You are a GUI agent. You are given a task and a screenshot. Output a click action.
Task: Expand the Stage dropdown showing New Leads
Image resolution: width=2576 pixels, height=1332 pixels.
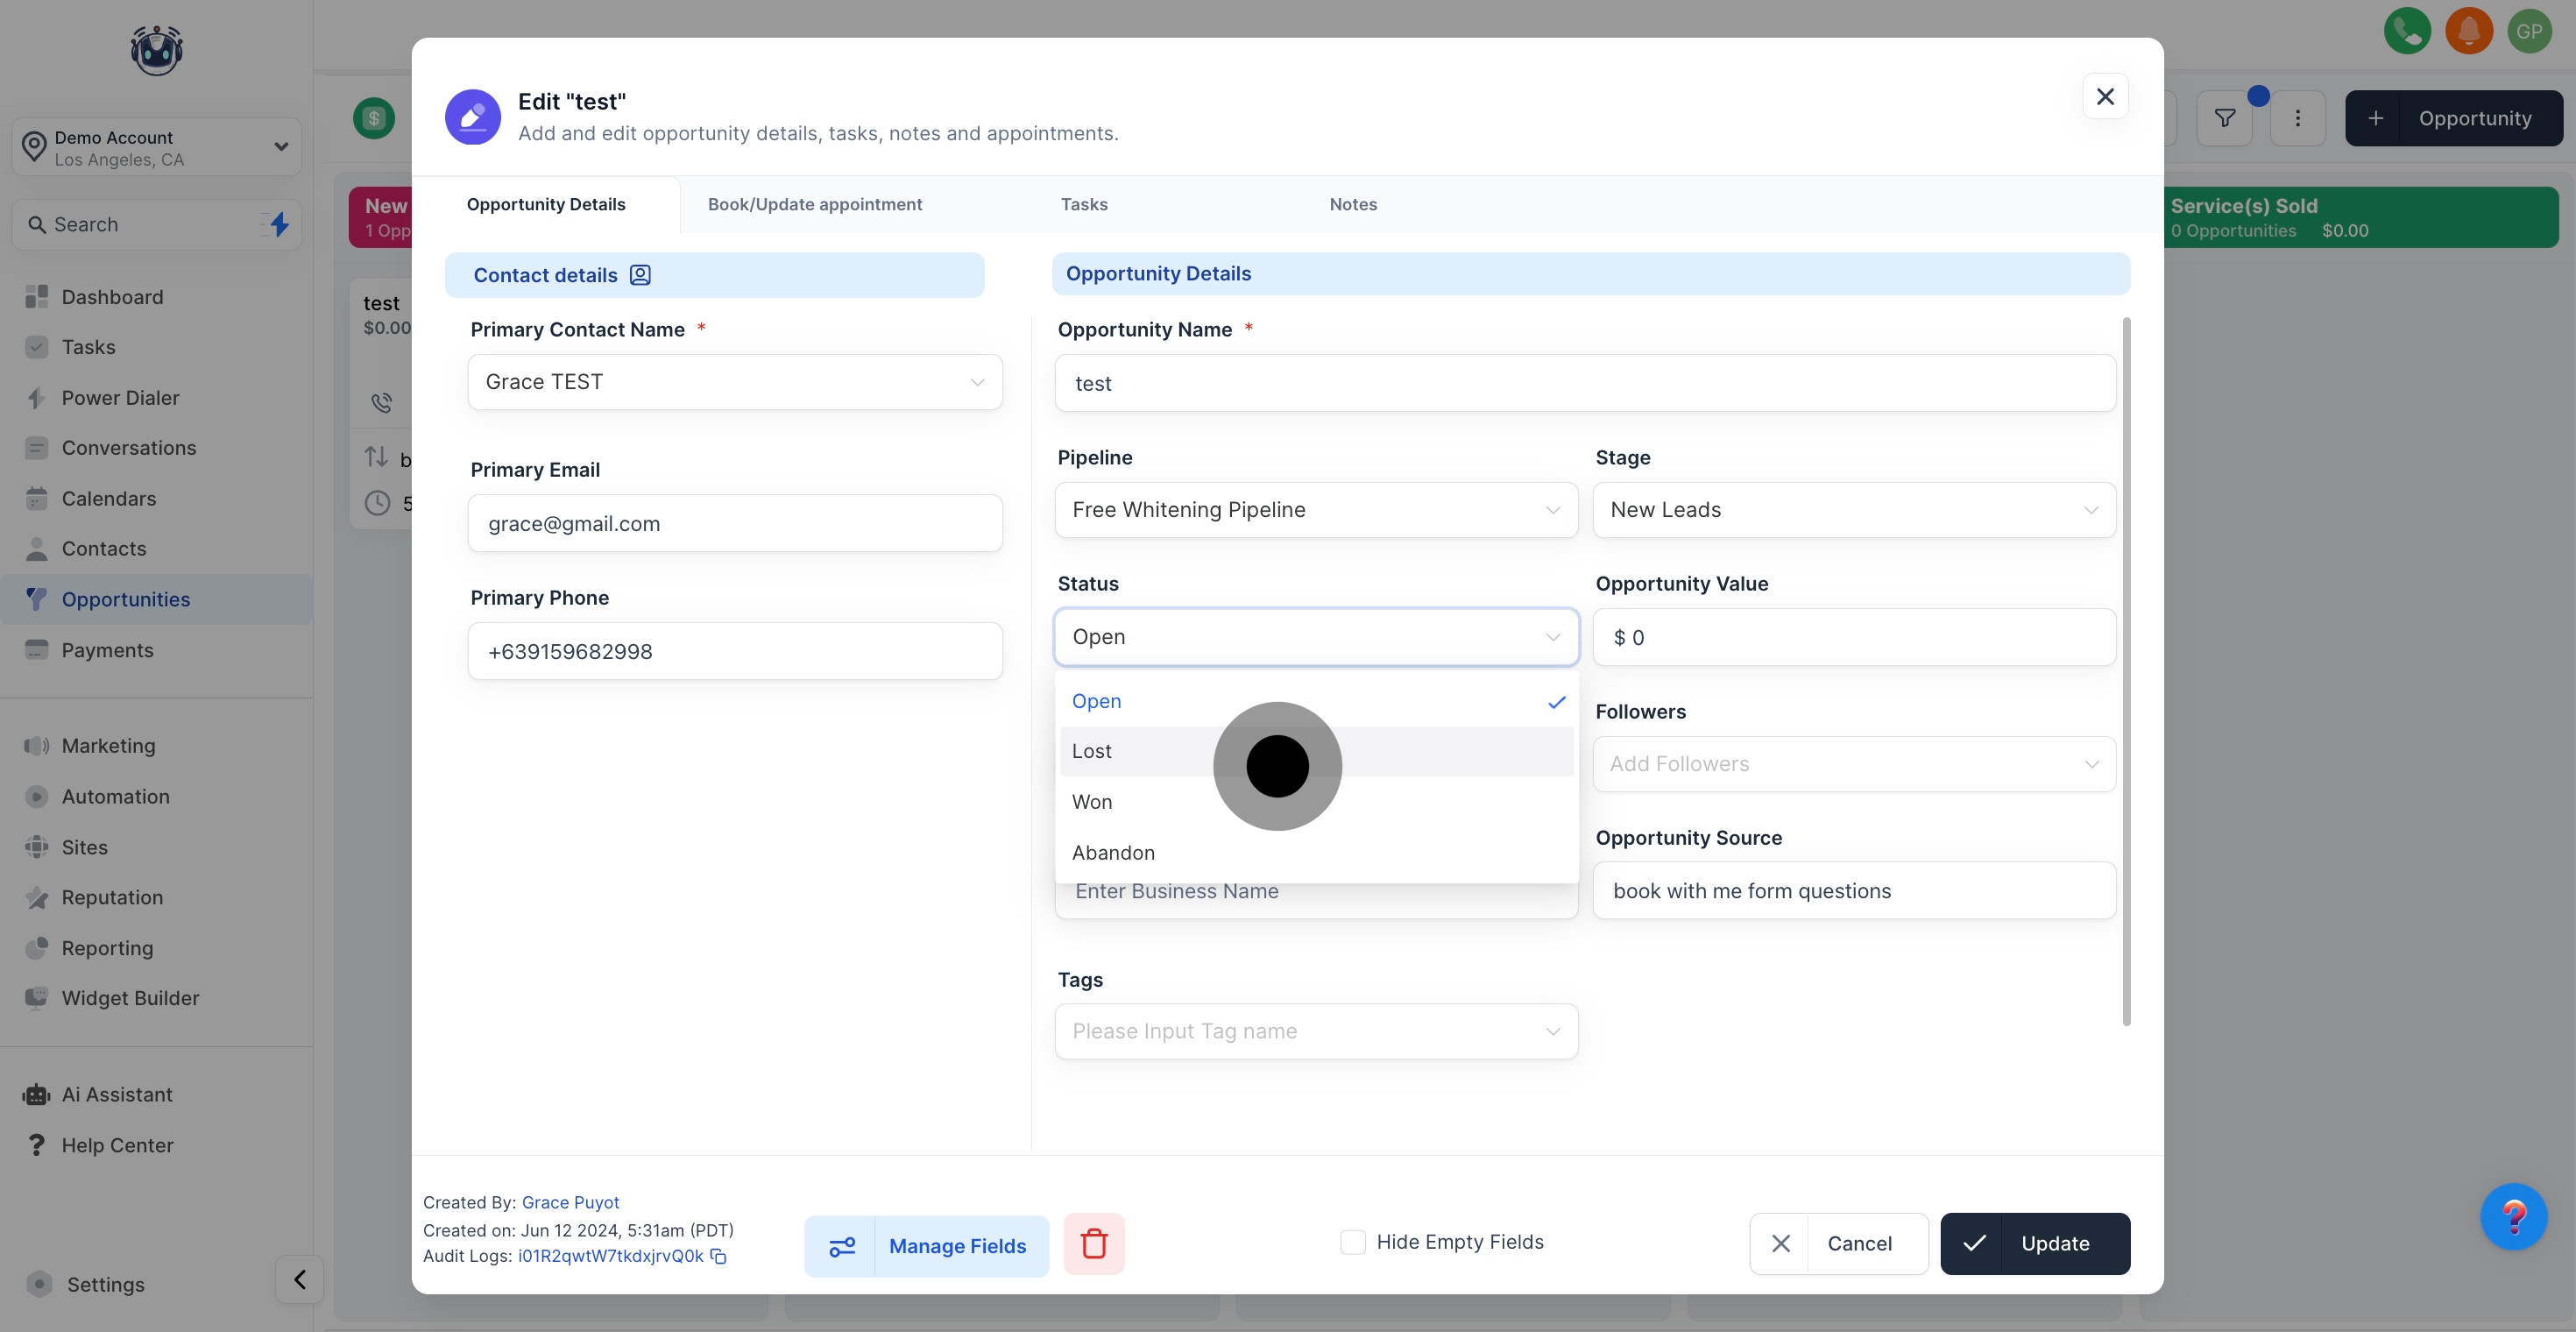(x=1853, y=510)
